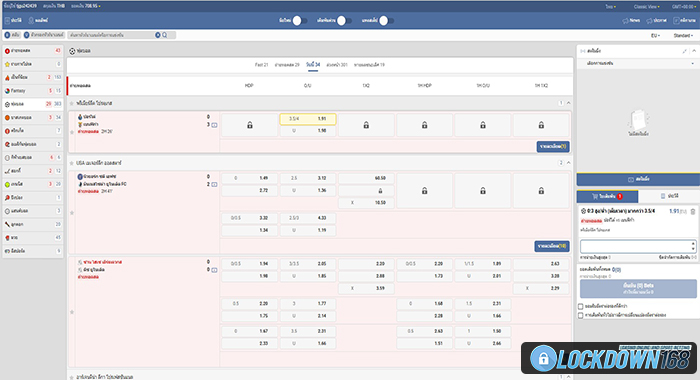Click the leftmost document link in header
Viewport: 700px width, 380px height.
coord(13,21)
